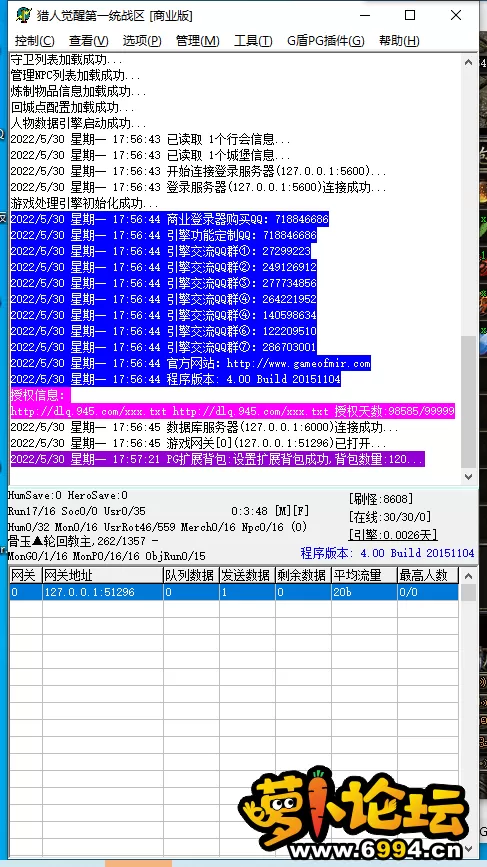Click the 官方网站 gameofmir.com log line
Viewport: 487px width, 867px height.
[190, 364]
